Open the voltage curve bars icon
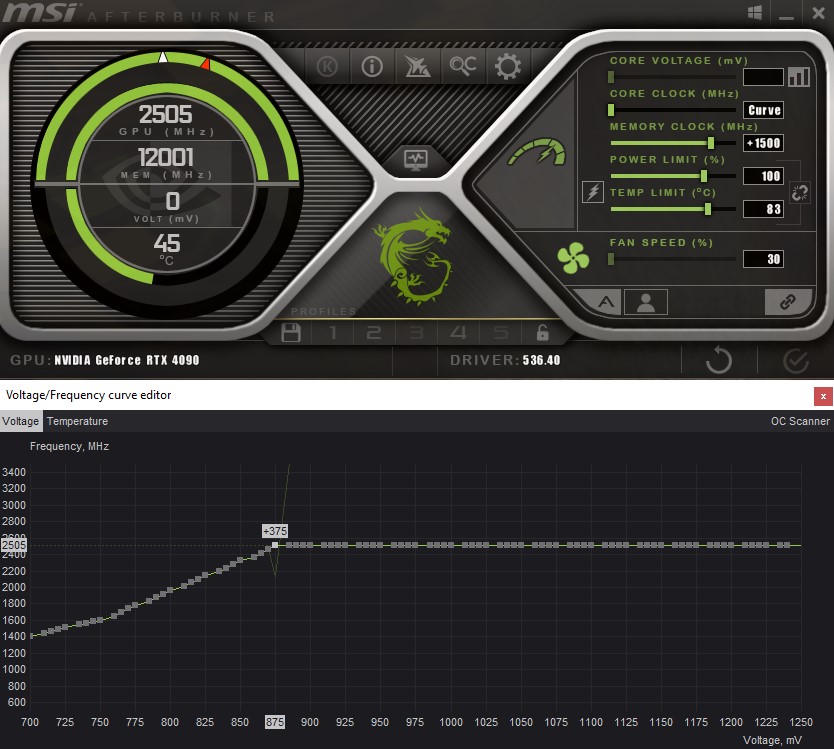The height and width of the screenshot is (749, 834). (x=799, y=77)
